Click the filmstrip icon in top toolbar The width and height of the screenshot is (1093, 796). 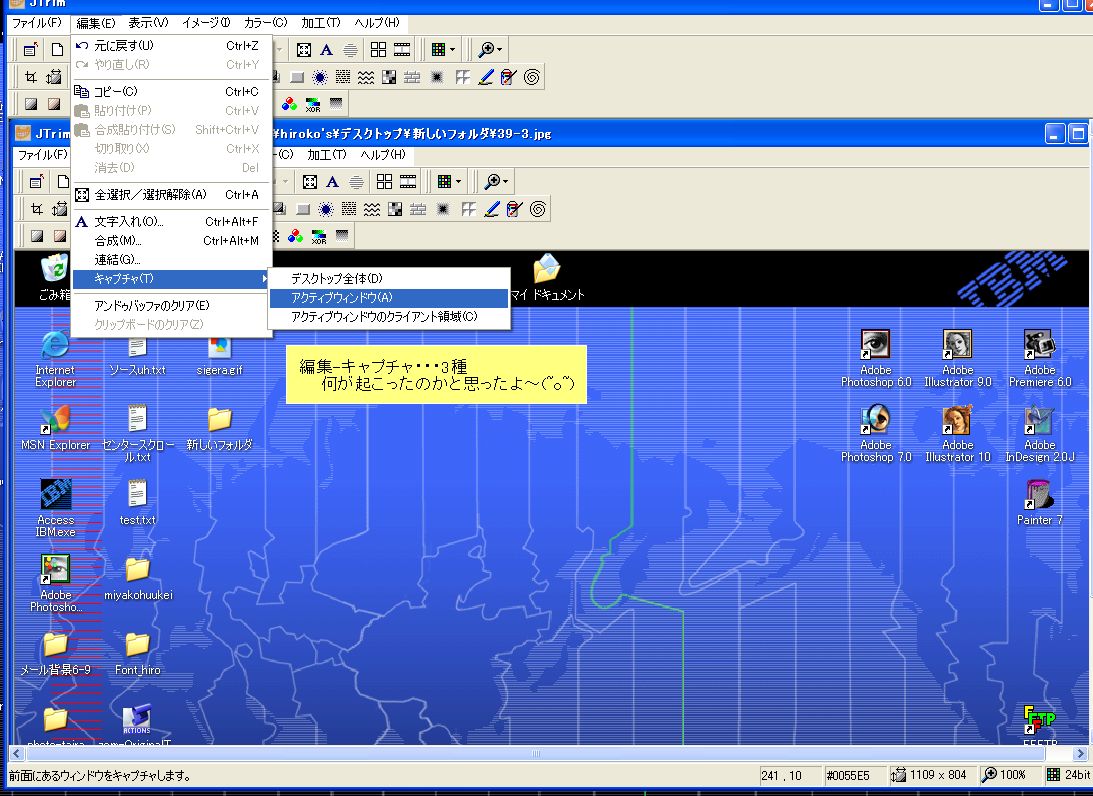(x=401, y=49)
